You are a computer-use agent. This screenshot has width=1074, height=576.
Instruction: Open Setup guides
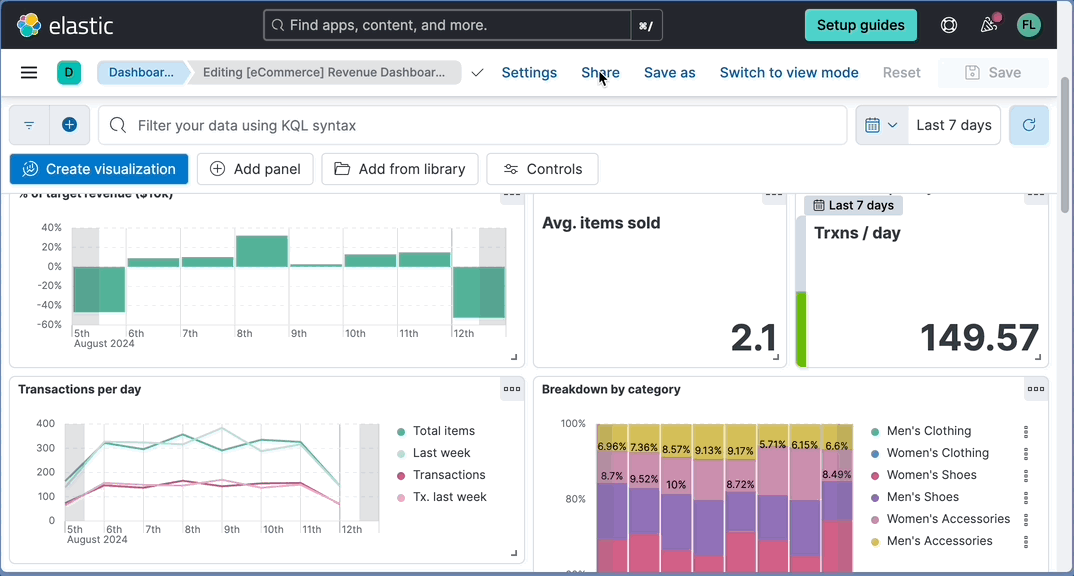[860, 25]
